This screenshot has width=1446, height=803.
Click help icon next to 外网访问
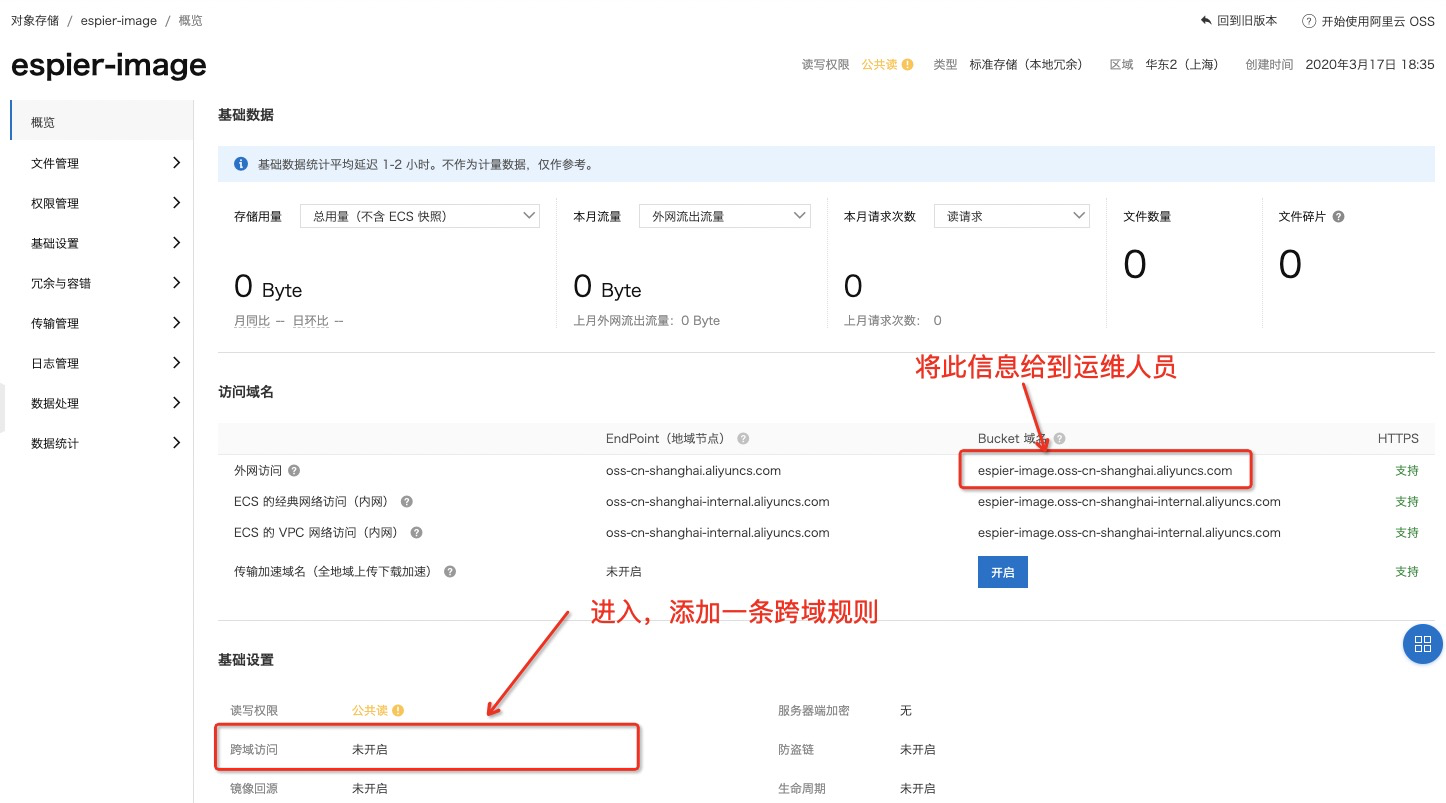[x=294, y=471]
